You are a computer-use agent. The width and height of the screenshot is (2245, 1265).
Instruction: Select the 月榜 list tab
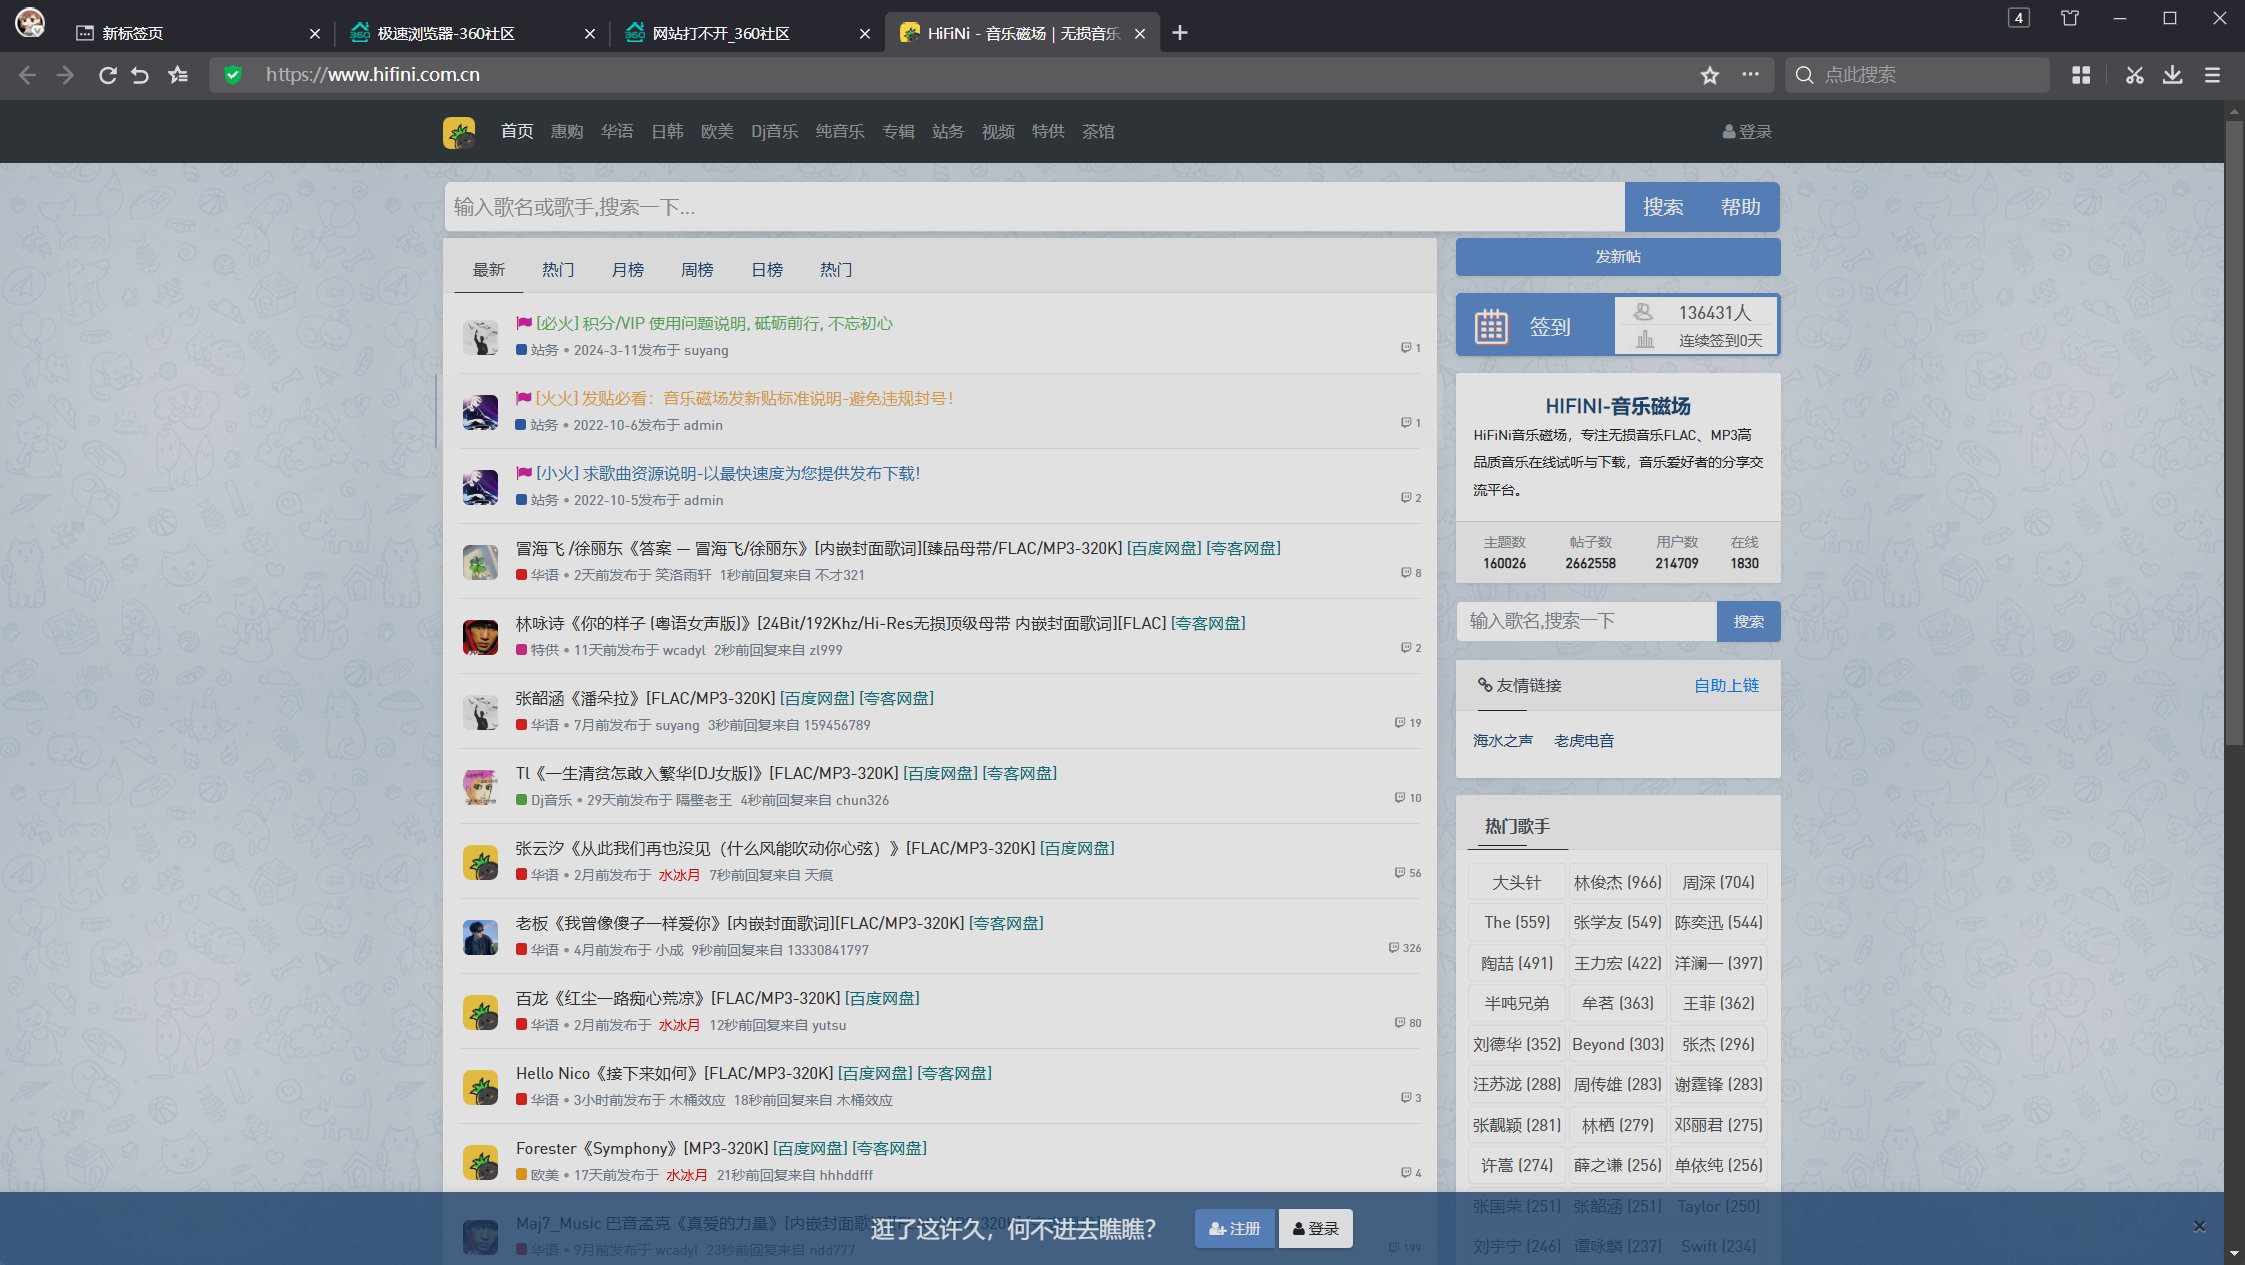coord(628,270)
